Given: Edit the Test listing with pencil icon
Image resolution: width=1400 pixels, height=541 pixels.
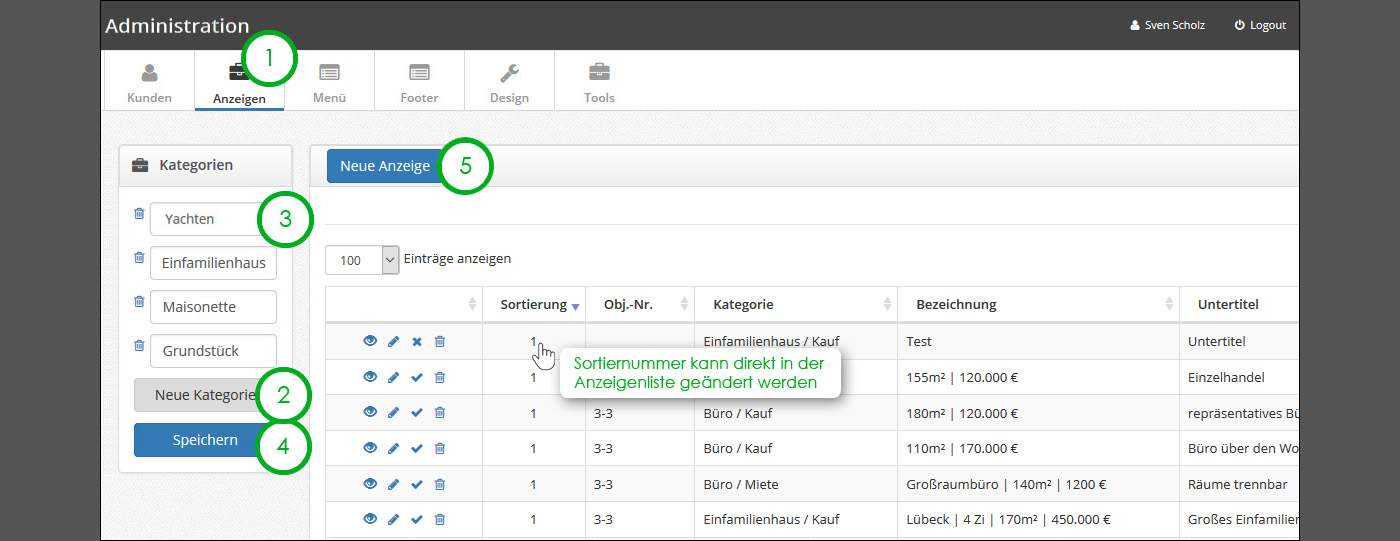Looking at the screenshot, I should (393, 342).
